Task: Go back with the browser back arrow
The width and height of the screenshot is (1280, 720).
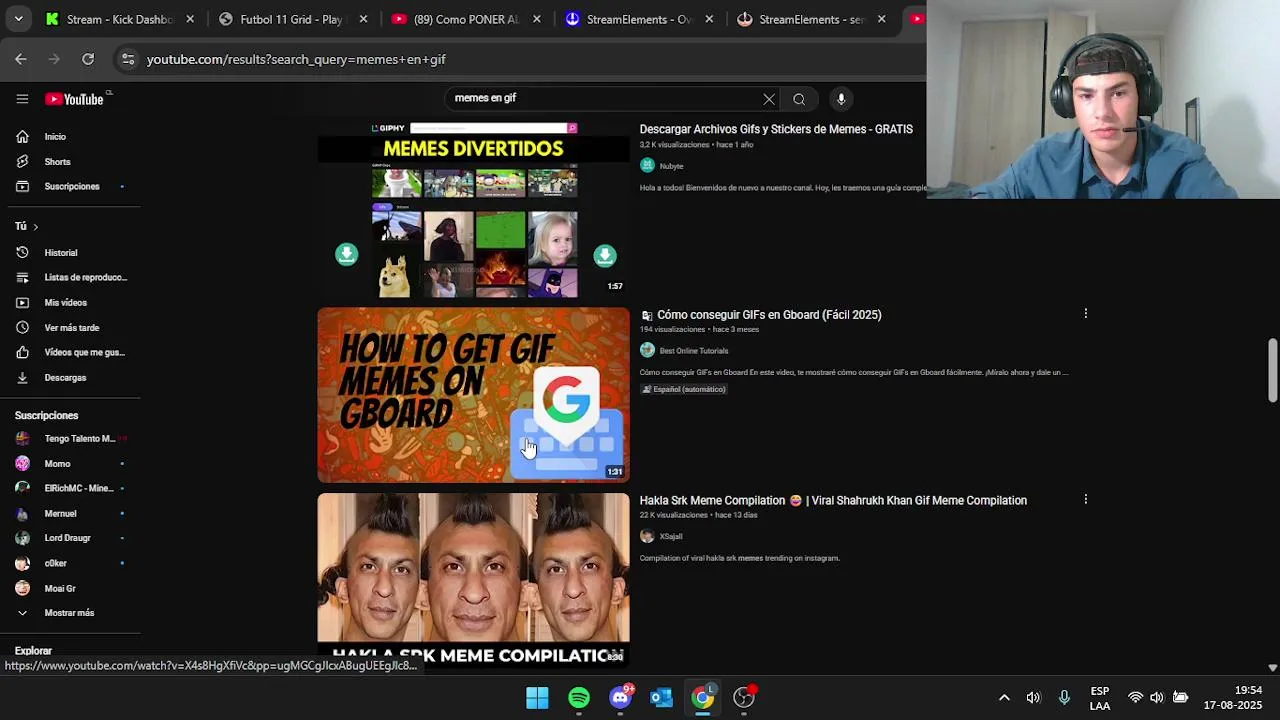Action: tap(21, 59)
